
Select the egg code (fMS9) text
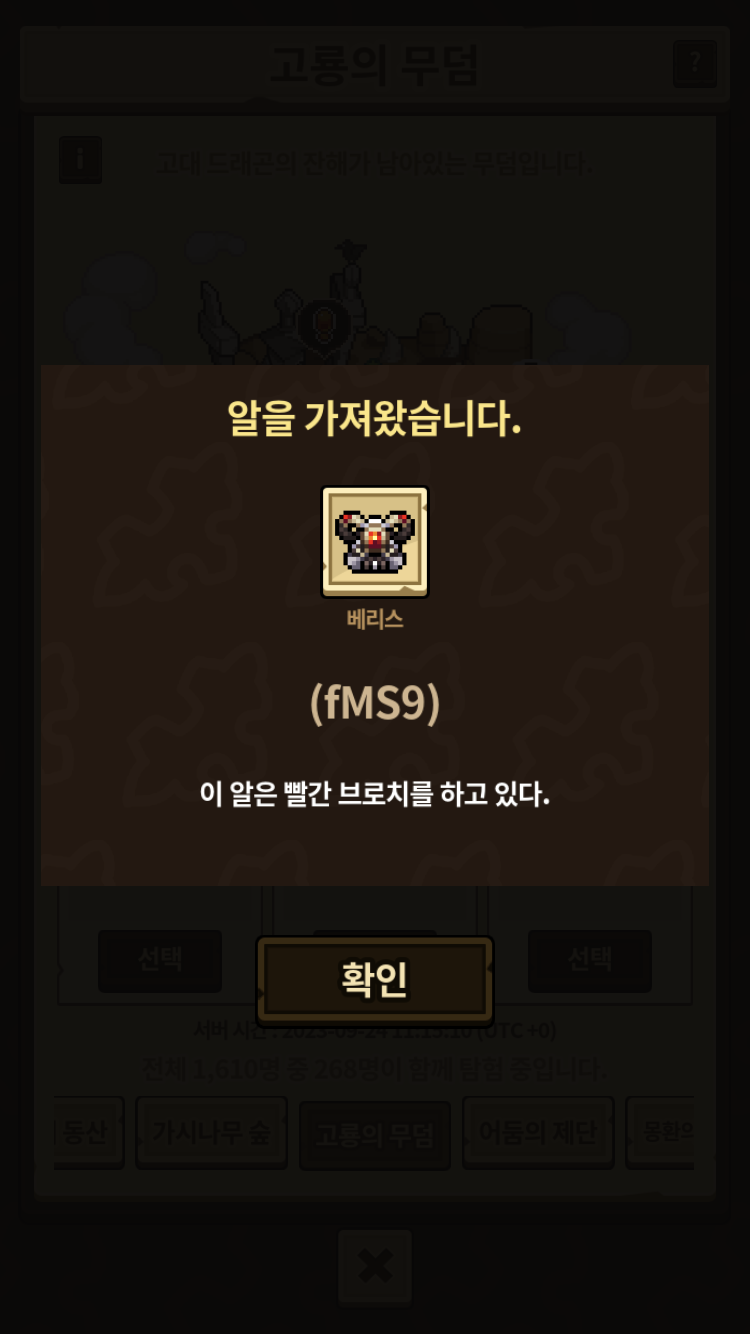(375, 703)
